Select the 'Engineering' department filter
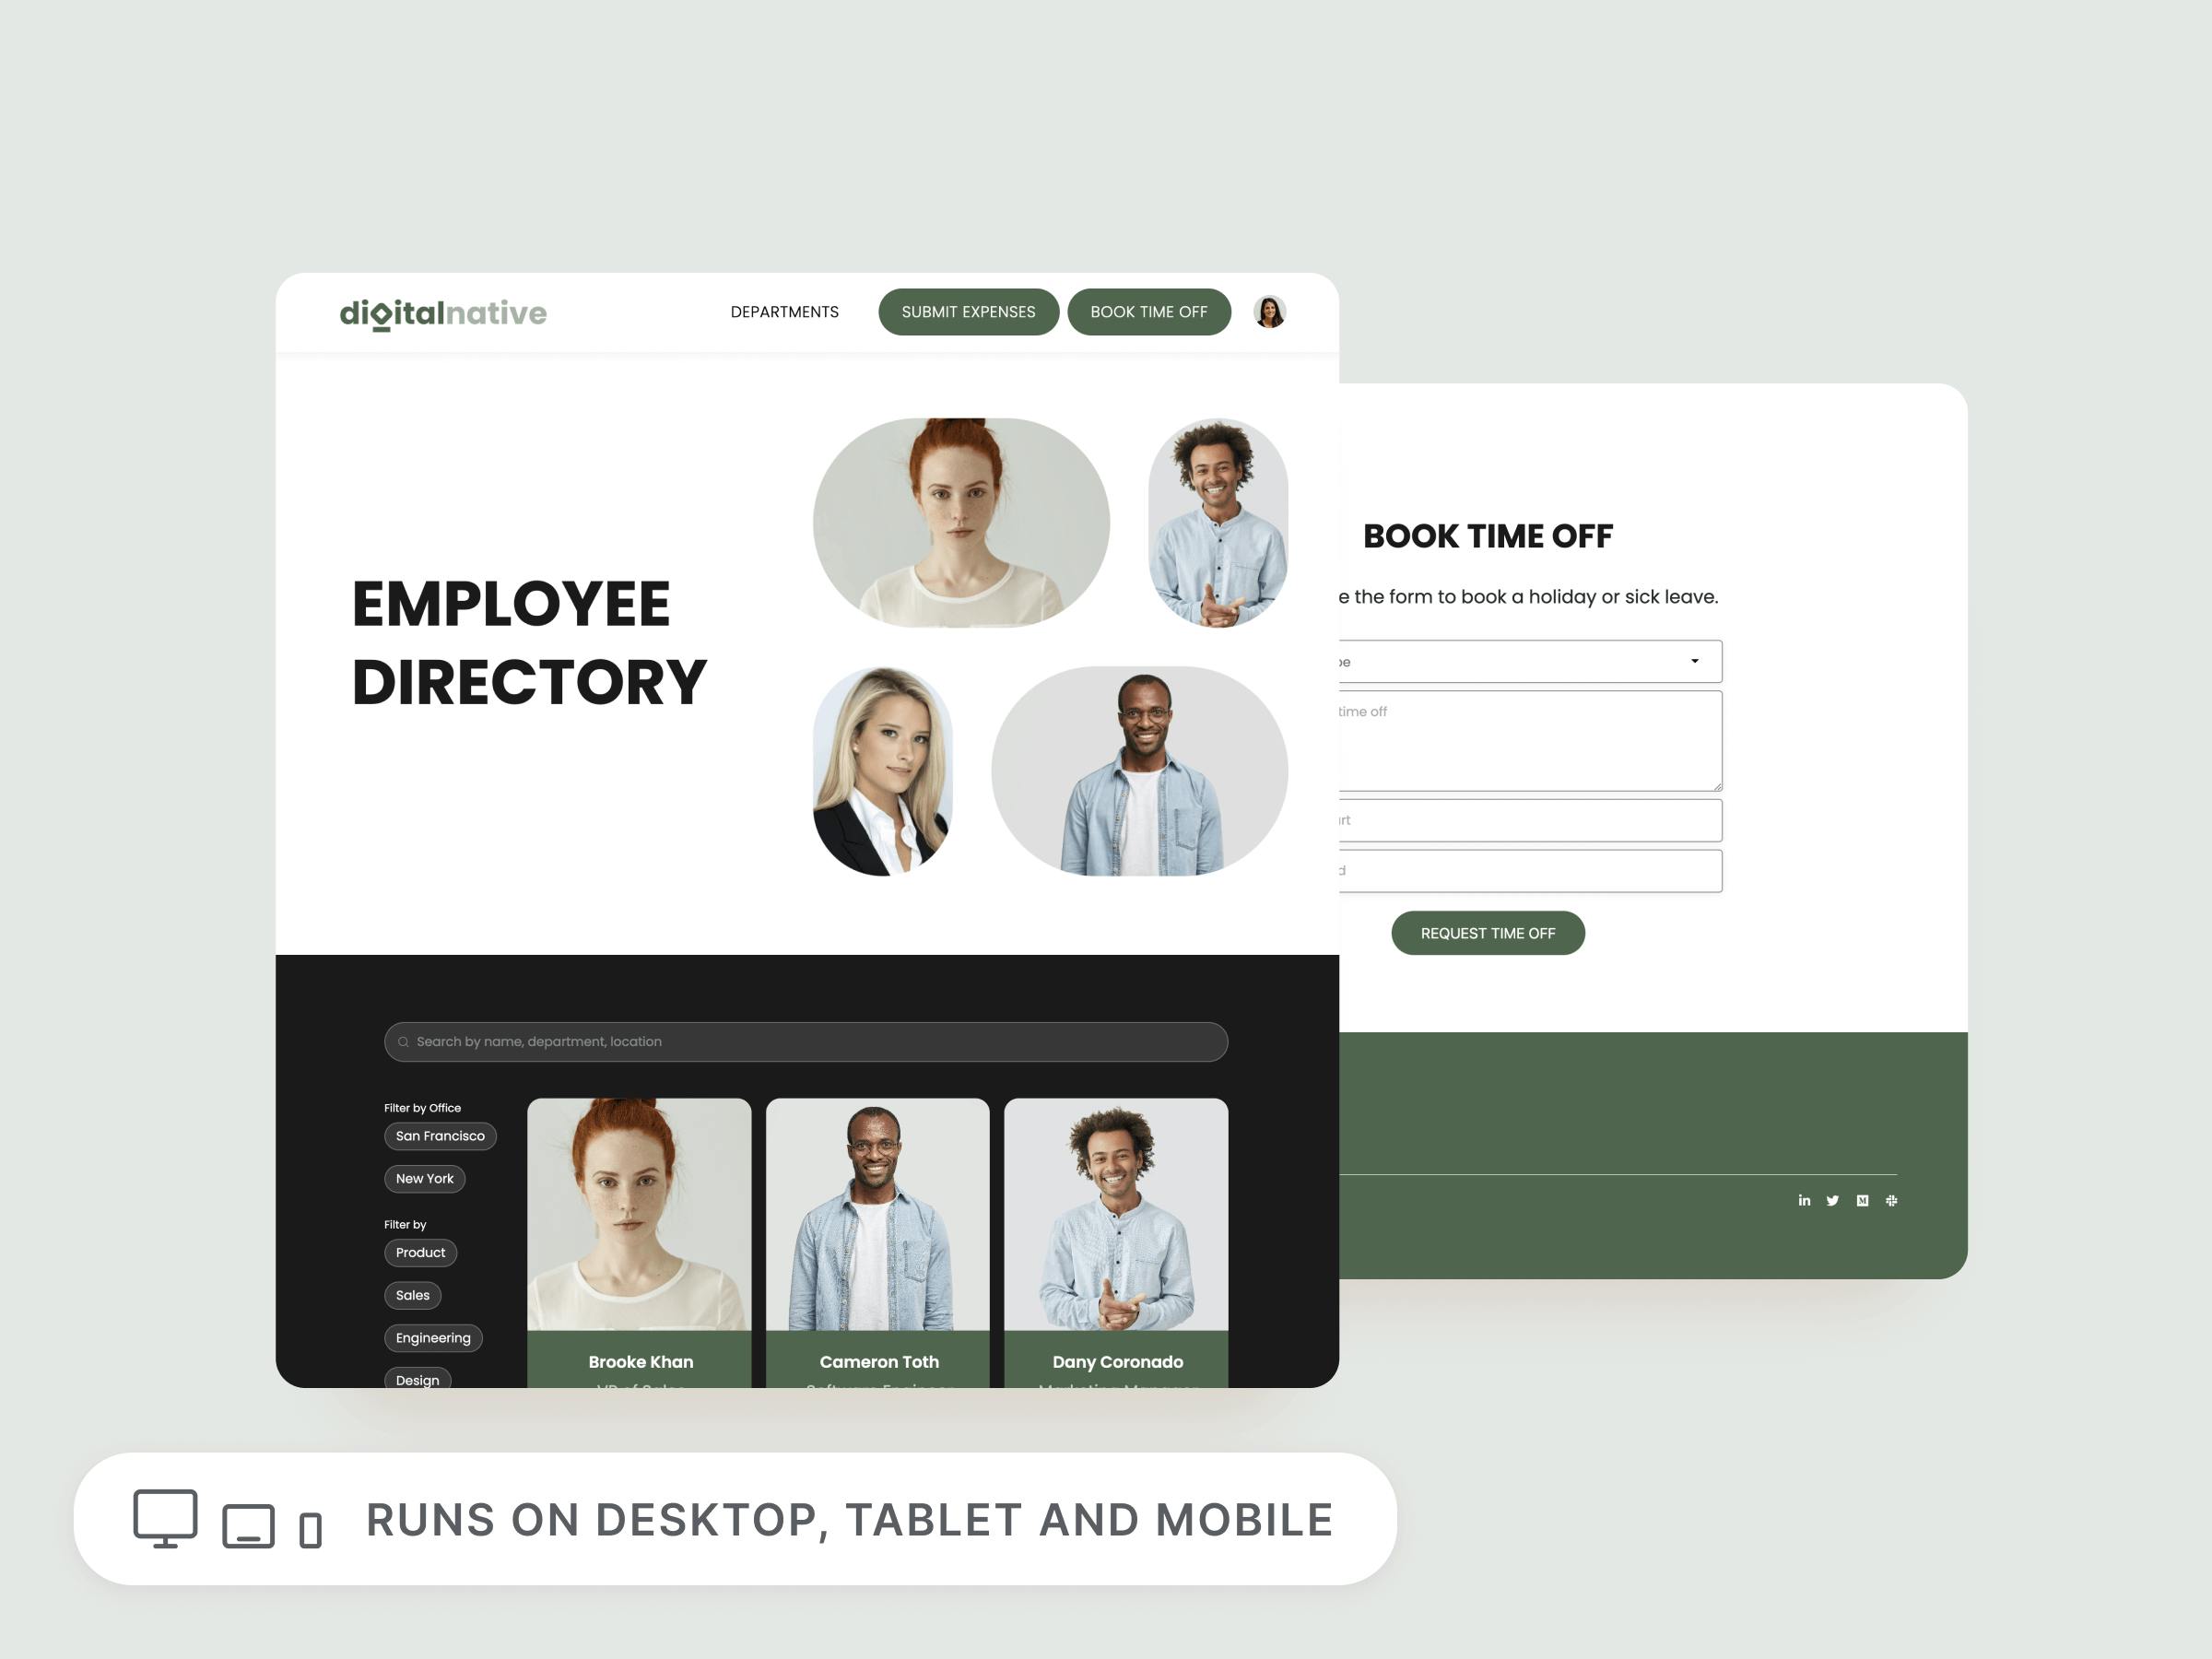The height and width of the screenshot is (1659, 2212). 432,1338
